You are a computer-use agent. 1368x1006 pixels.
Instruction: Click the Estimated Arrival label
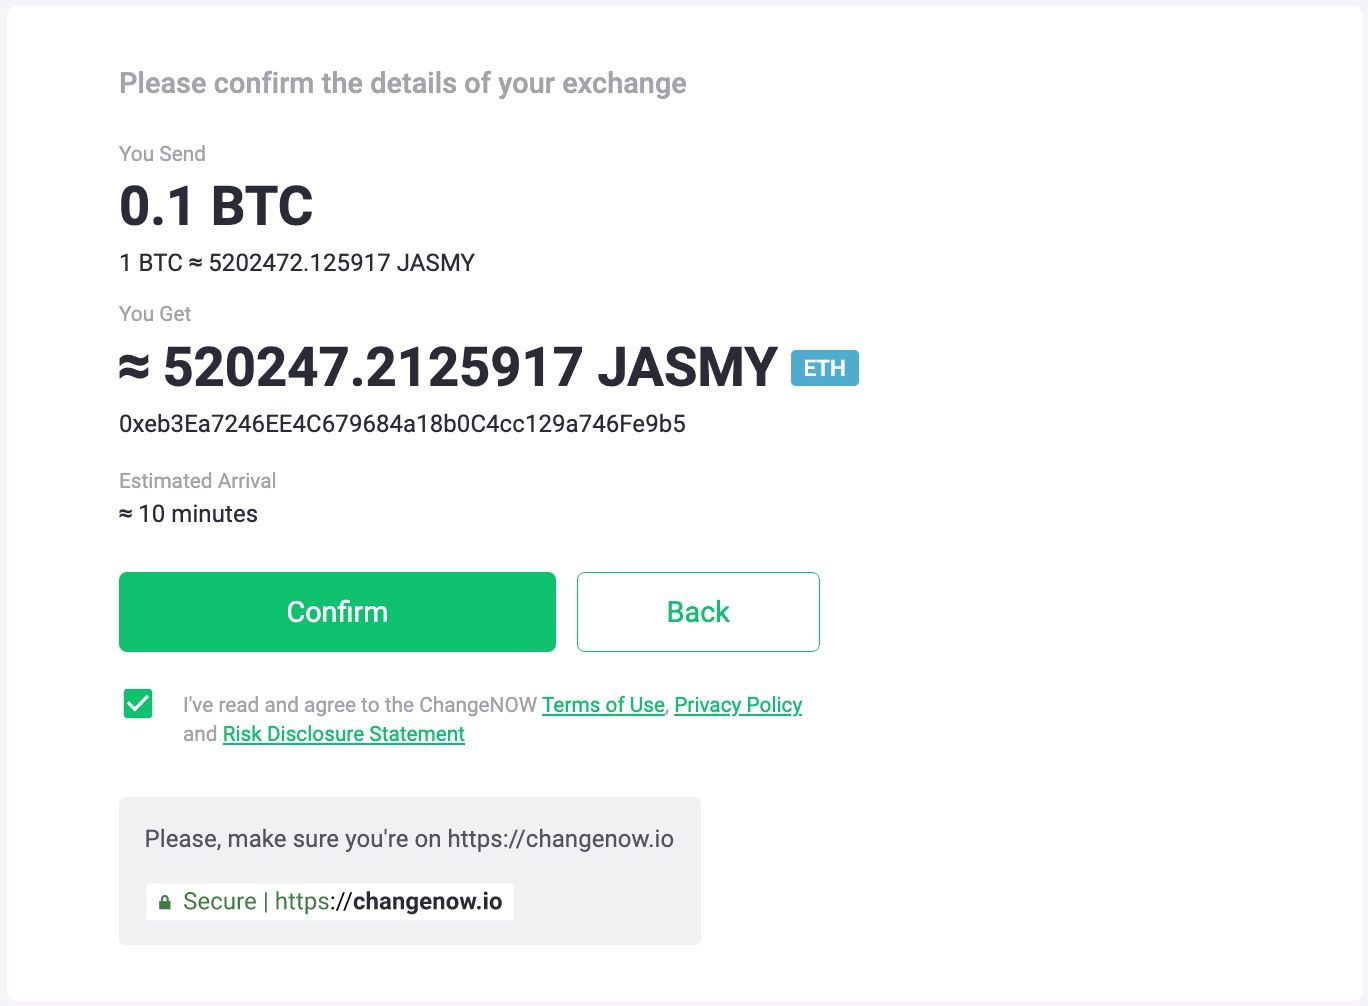[197, 481]
